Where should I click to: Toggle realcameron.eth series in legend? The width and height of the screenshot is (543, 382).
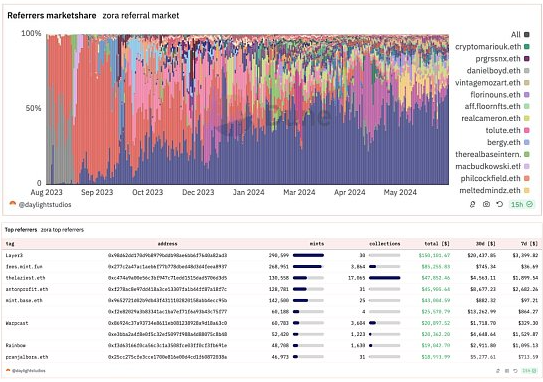pos(496,118)
